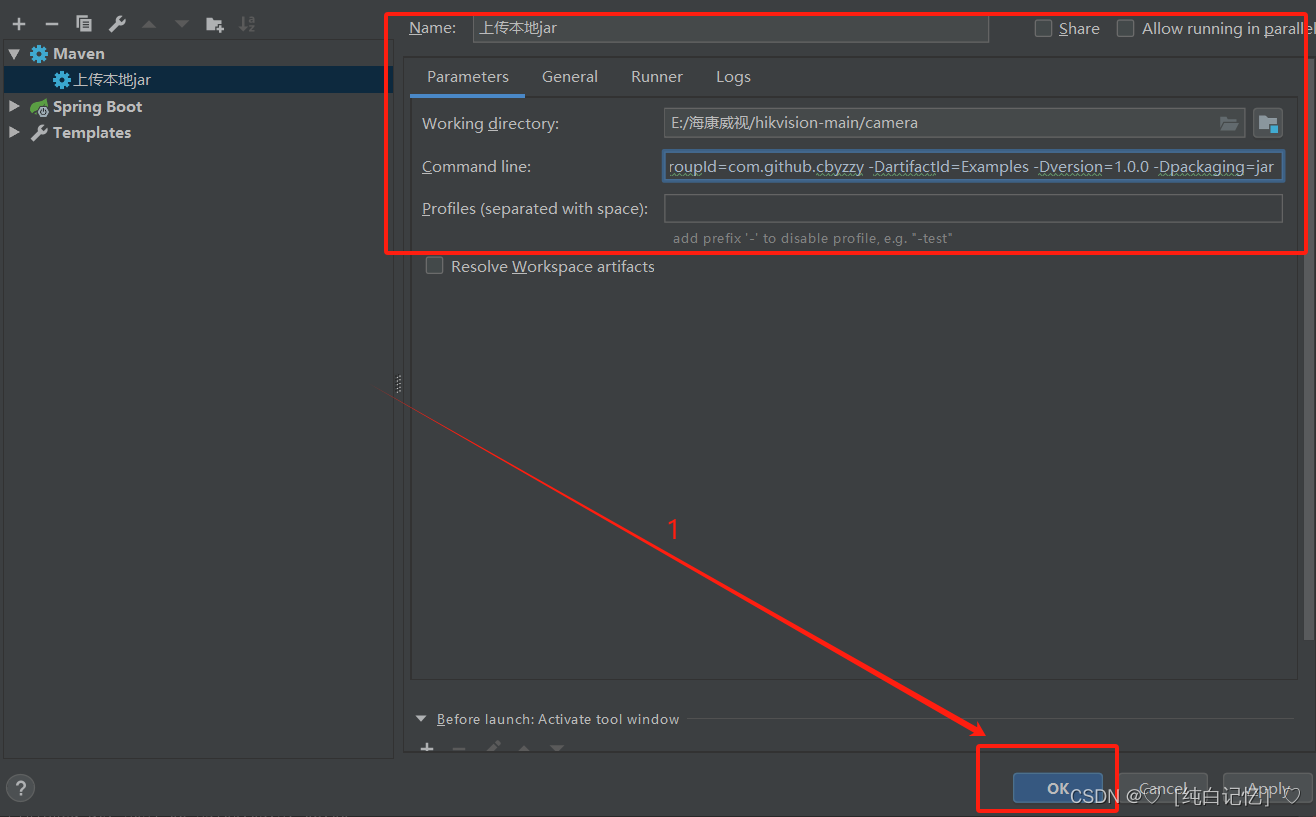This screenshot has height=817, width=1316.
Task: Toggle Allow running in parallel checkbox
Action: tap(1125, 28)
